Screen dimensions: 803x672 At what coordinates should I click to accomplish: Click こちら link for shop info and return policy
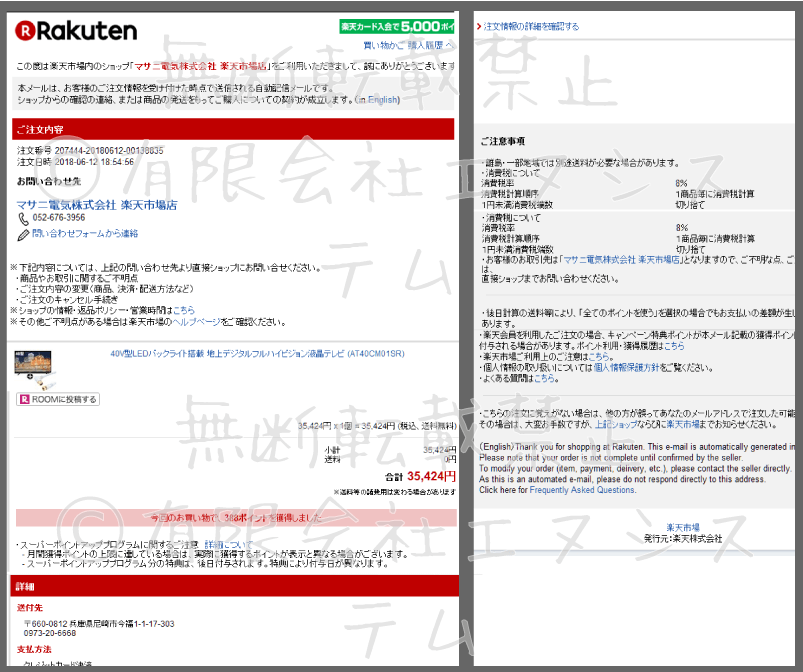tap(184, 310)
